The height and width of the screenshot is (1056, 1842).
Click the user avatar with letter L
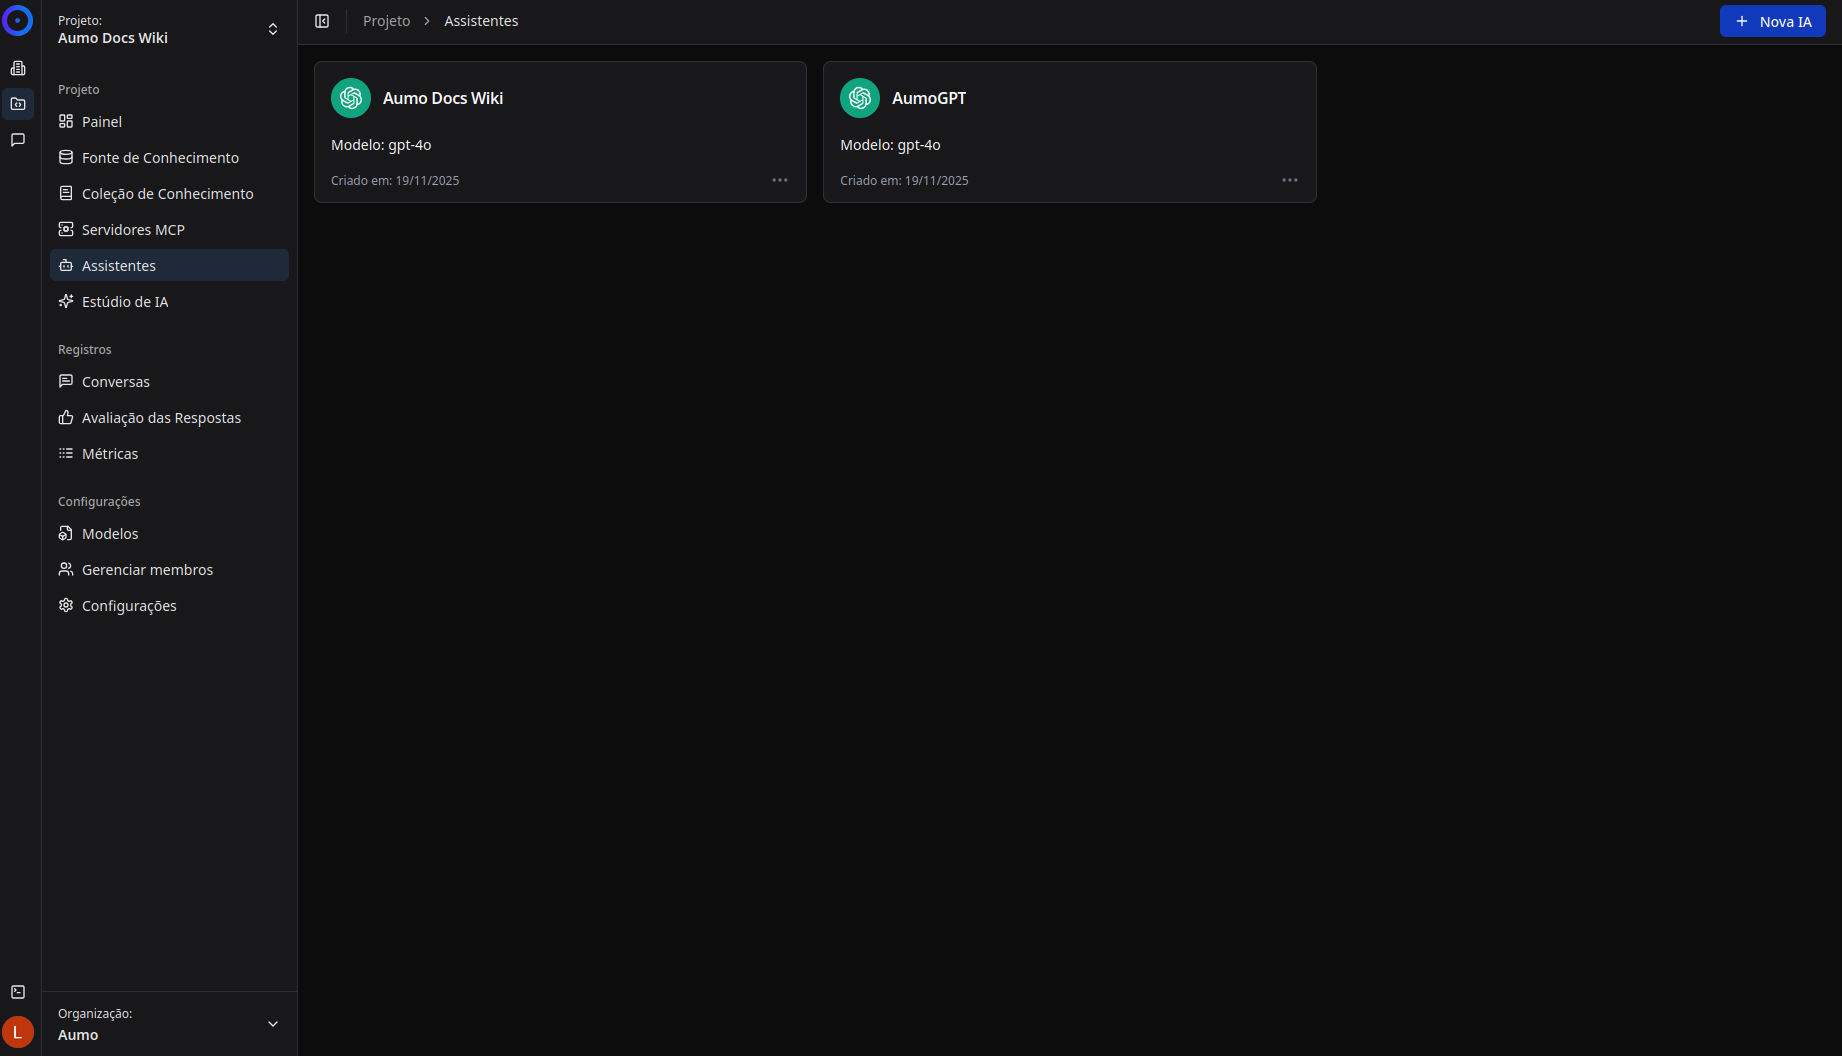coord(18,1032)
